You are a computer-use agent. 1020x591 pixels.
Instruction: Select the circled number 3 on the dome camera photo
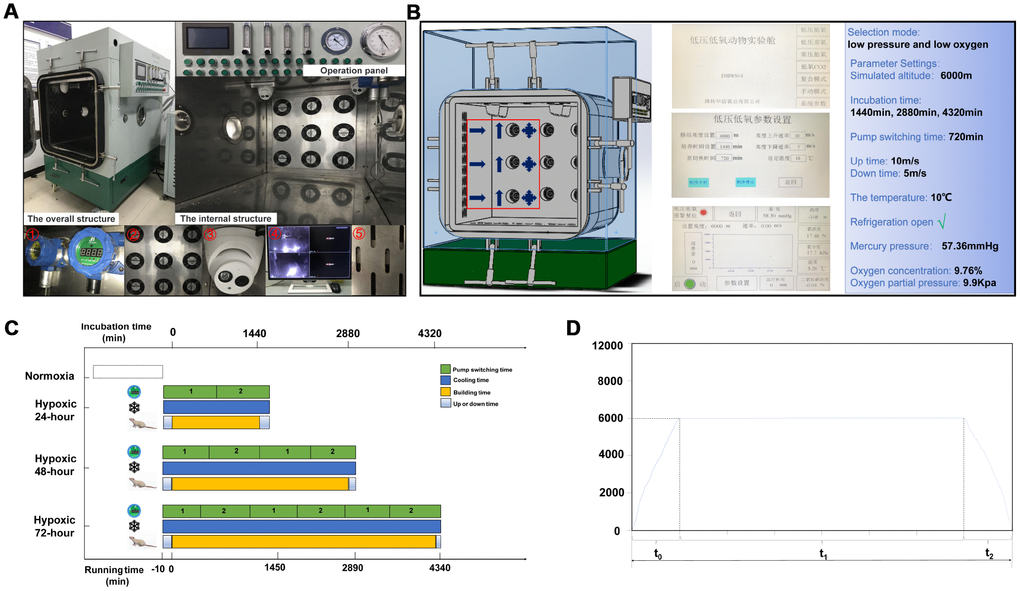(x=211, y=236)
